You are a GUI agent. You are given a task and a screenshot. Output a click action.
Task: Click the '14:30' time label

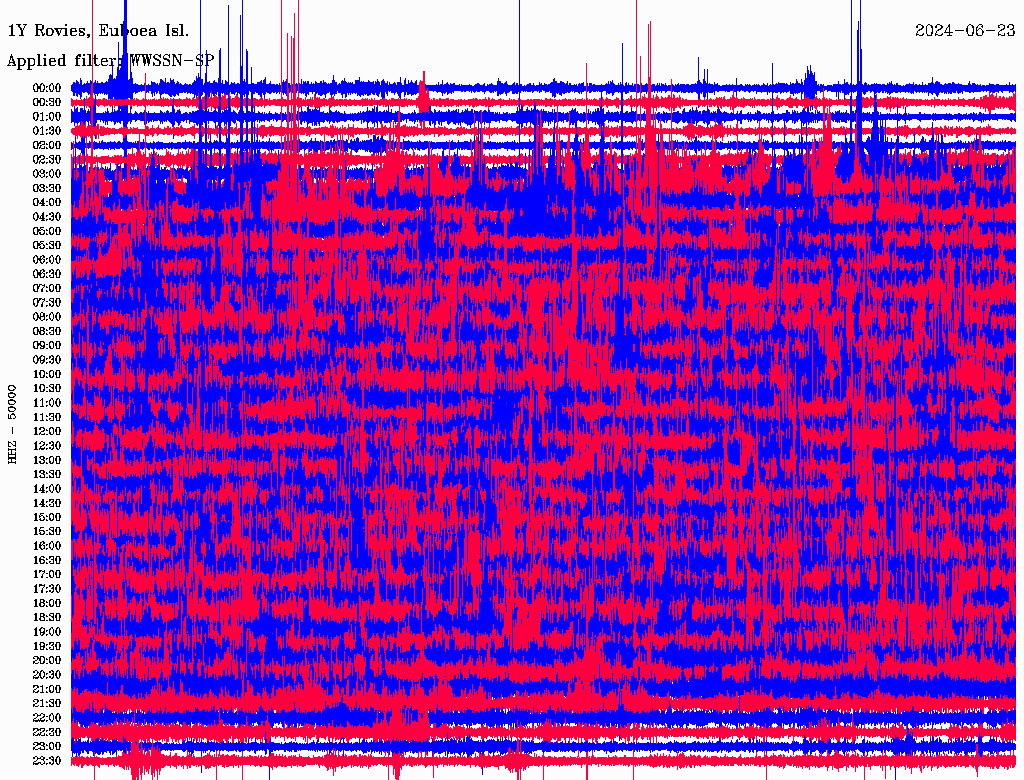(47, 504)
